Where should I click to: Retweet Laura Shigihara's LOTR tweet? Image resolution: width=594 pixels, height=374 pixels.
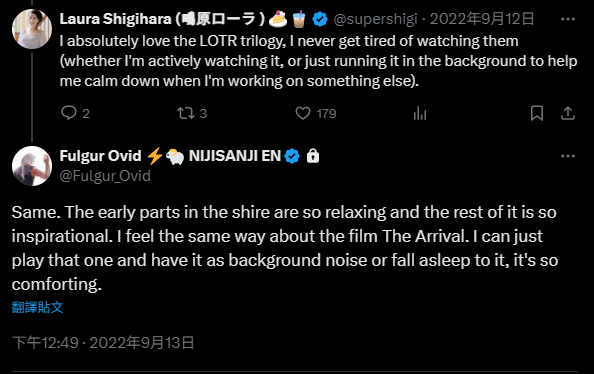186,113
